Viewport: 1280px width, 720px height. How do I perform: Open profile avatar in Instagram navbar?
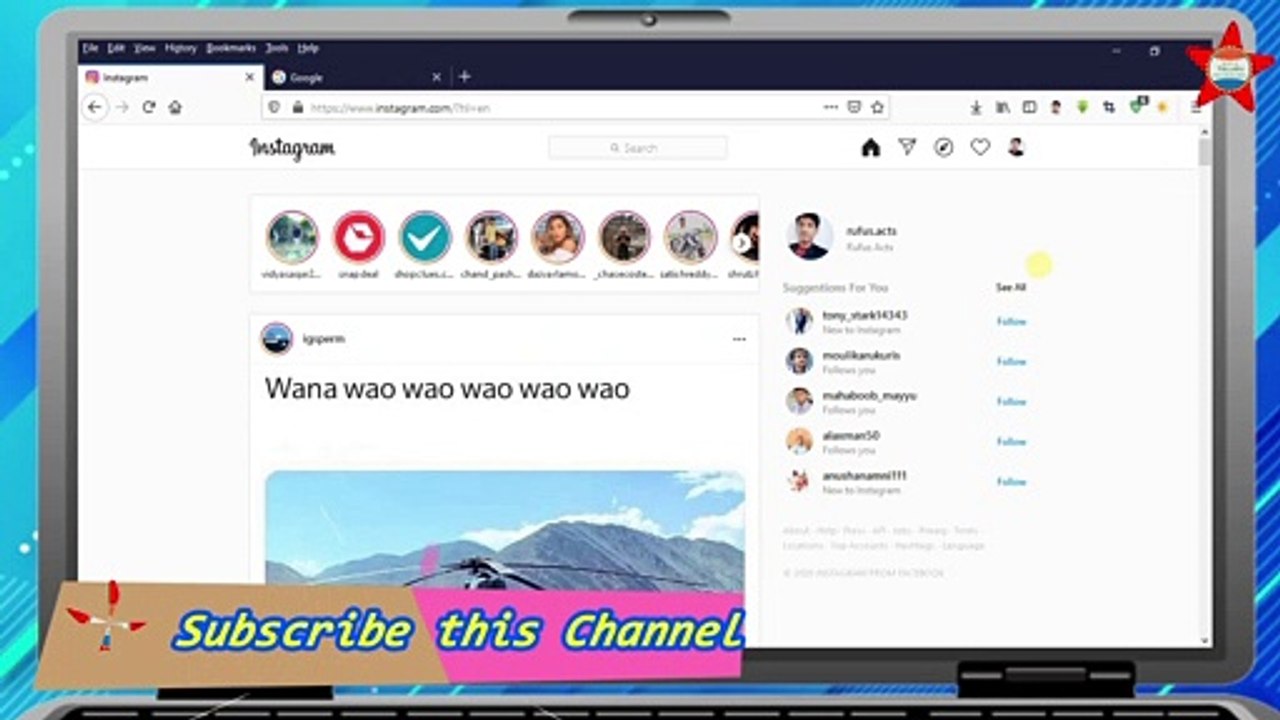point(1016,147)
